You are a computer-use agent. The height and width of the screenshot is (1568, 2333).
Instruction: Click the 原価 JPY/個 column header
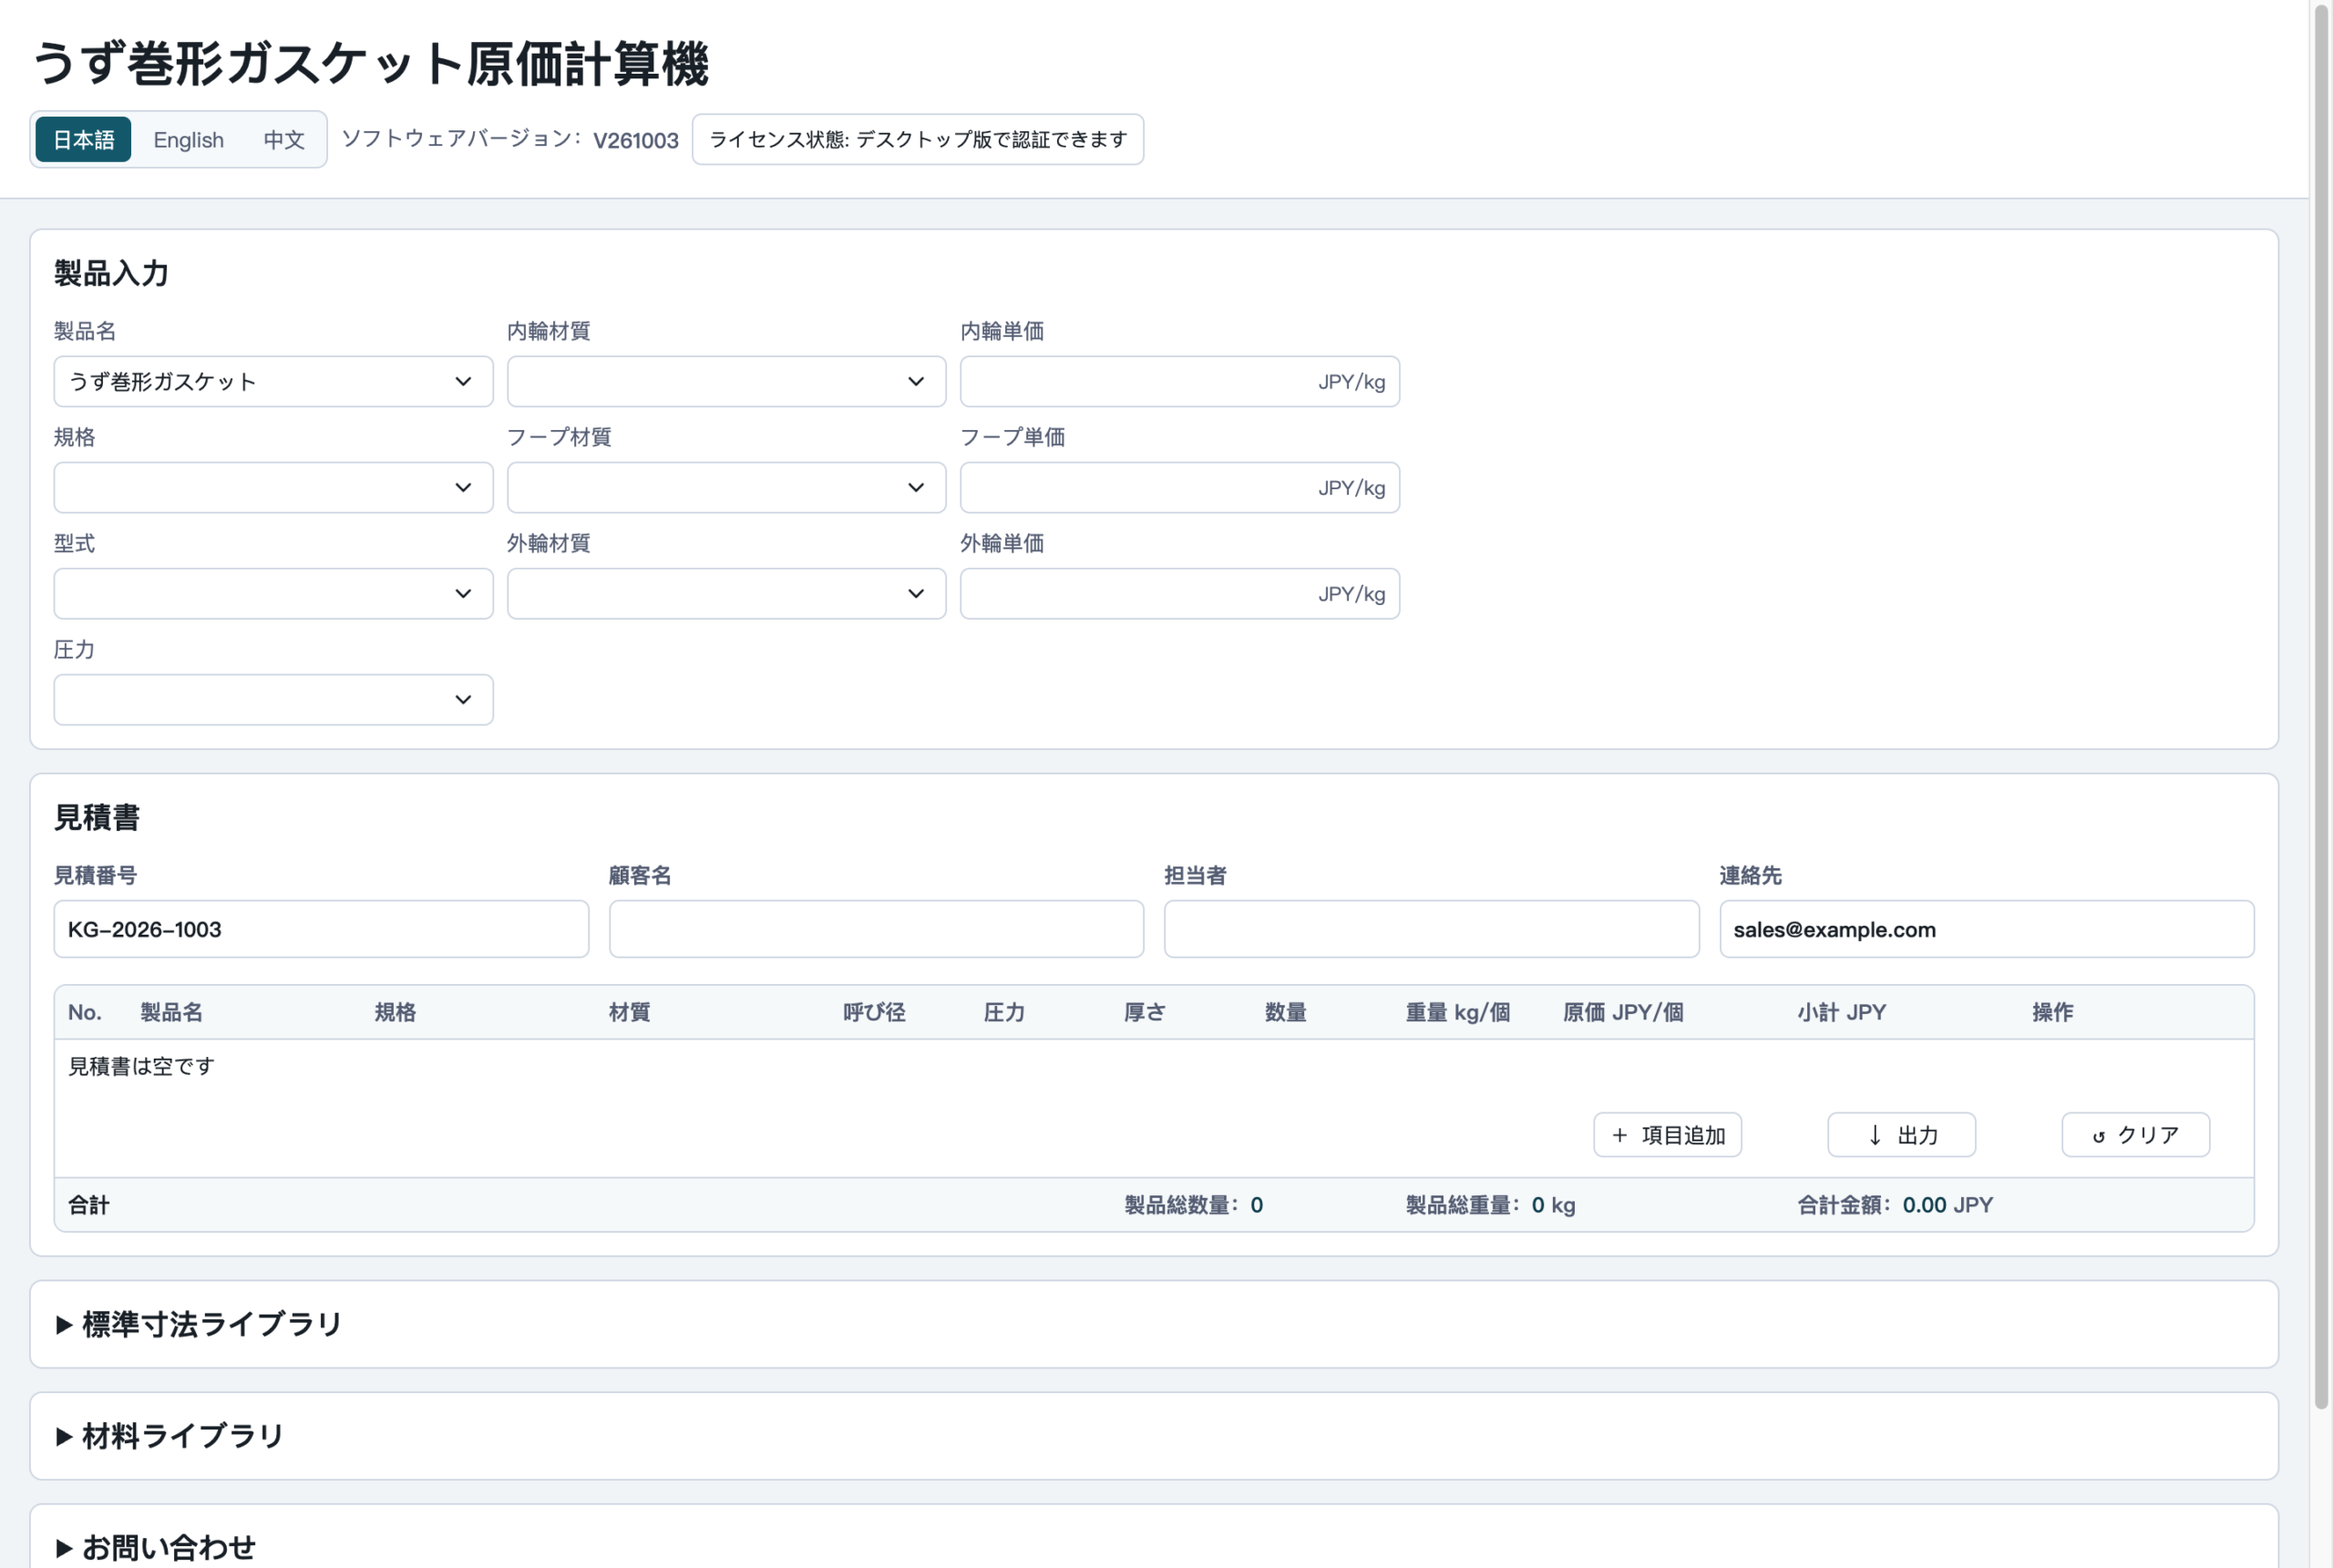1623,1012
